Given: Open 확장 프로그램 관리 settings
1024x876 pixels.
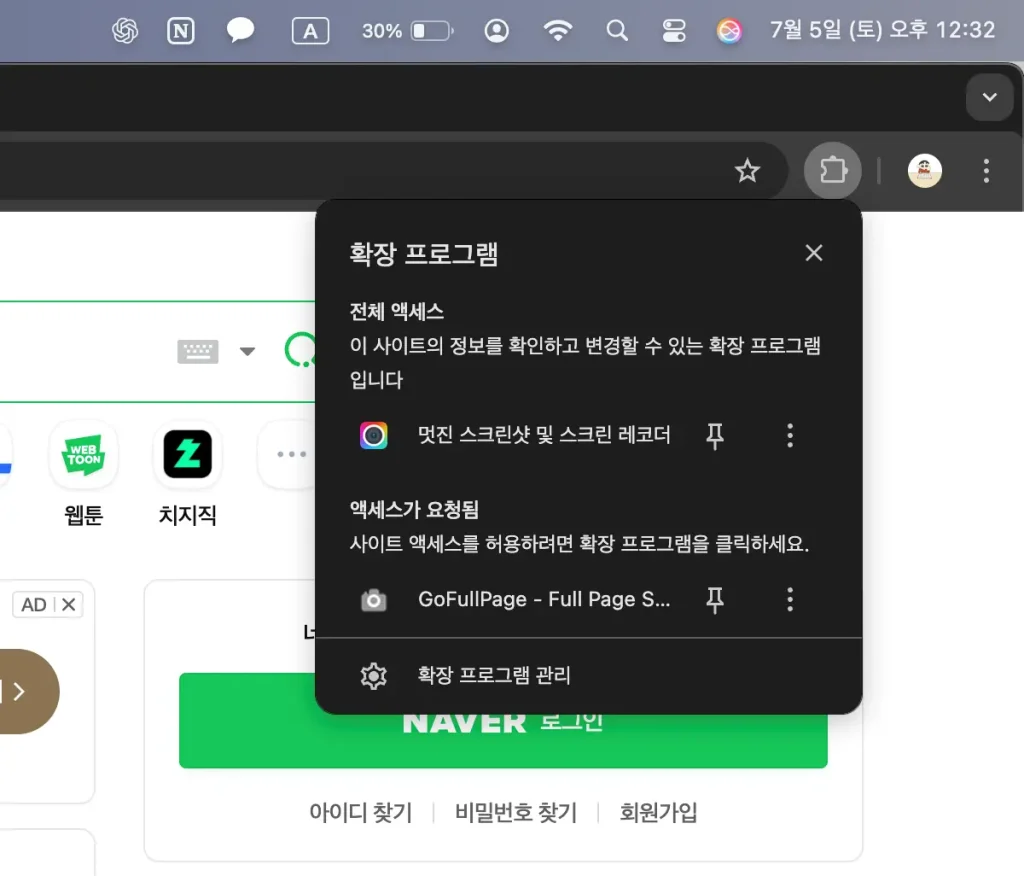Looking at the screenshot, I should [x=493, y=675].
